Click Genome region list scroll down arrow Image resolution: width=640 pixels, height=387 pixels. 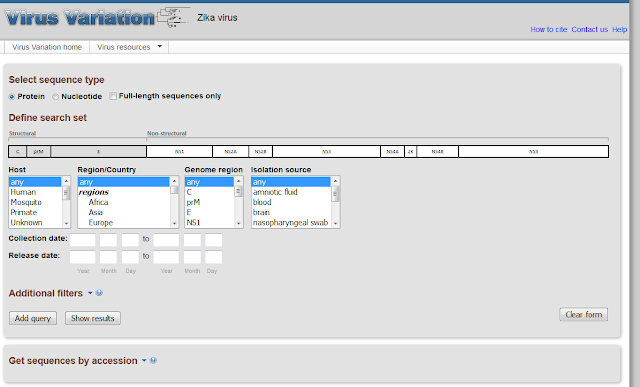tap(239, 223)
